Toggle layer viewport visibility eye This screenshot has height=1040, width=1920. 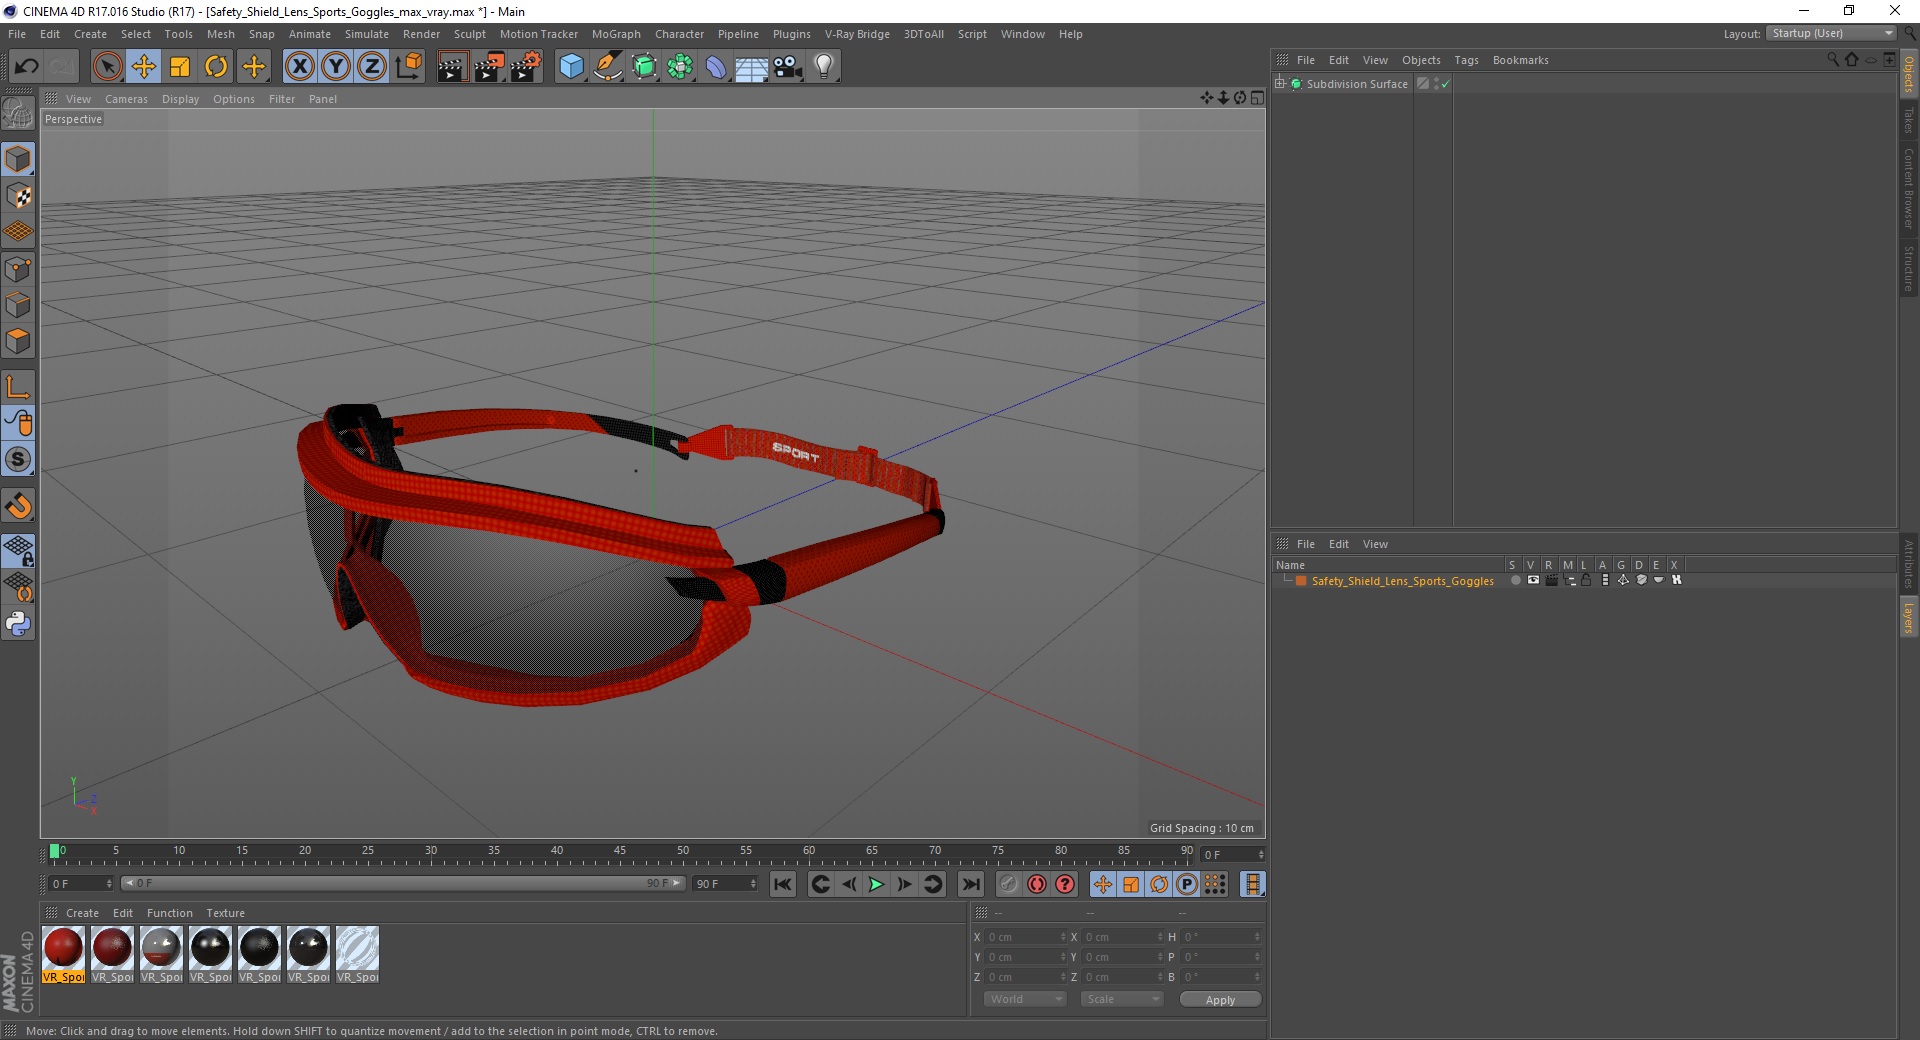(1533, 580)
